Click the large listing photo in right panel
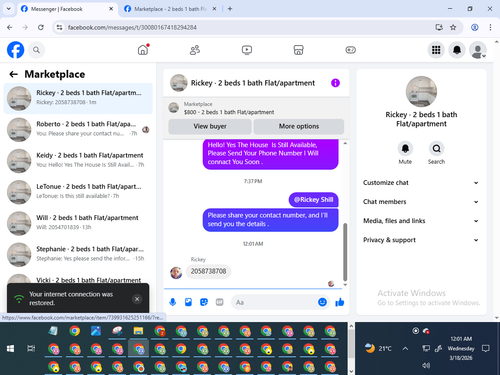The height and width of the screenshot is (375, 500). point(421,92)
